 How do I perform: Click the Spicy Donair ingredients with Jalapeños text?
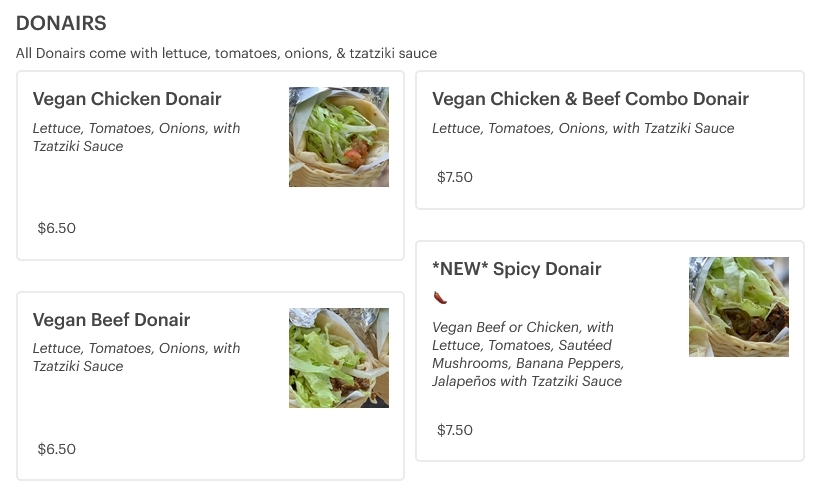pyautogui.click(x=528, y=354)
